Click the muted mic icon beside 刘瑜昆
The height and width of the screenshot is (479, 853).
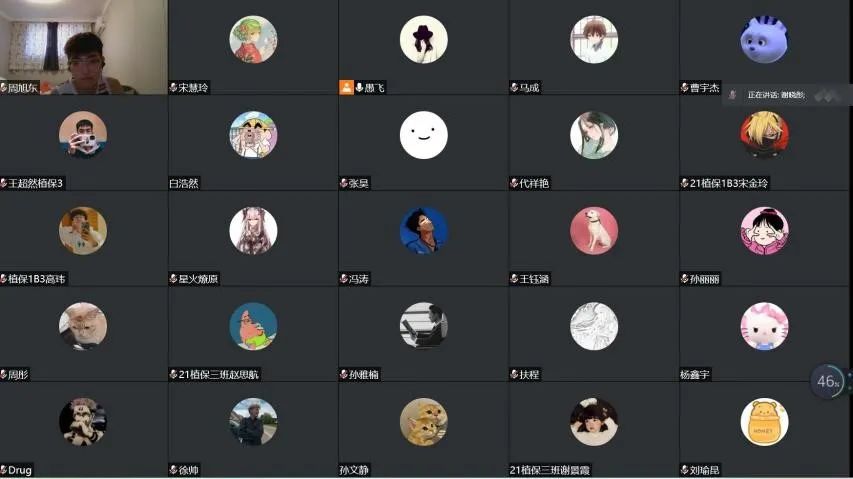[685, 470]
